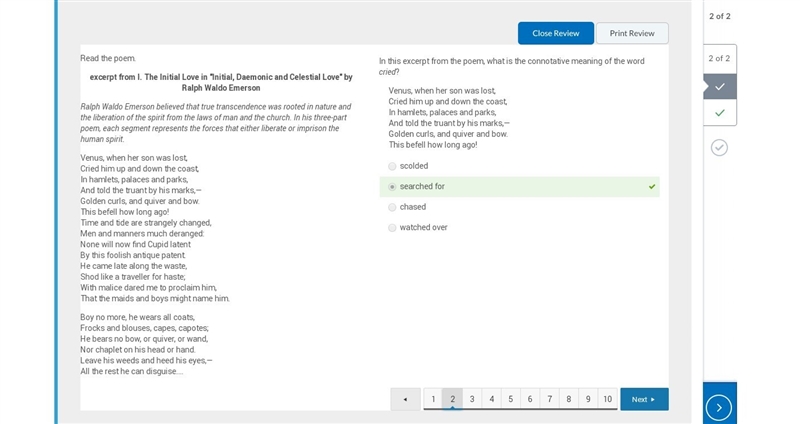Click the Print Review button
Image resolution: width=800 pixels, height=424 pixels.
pos(632,33)
